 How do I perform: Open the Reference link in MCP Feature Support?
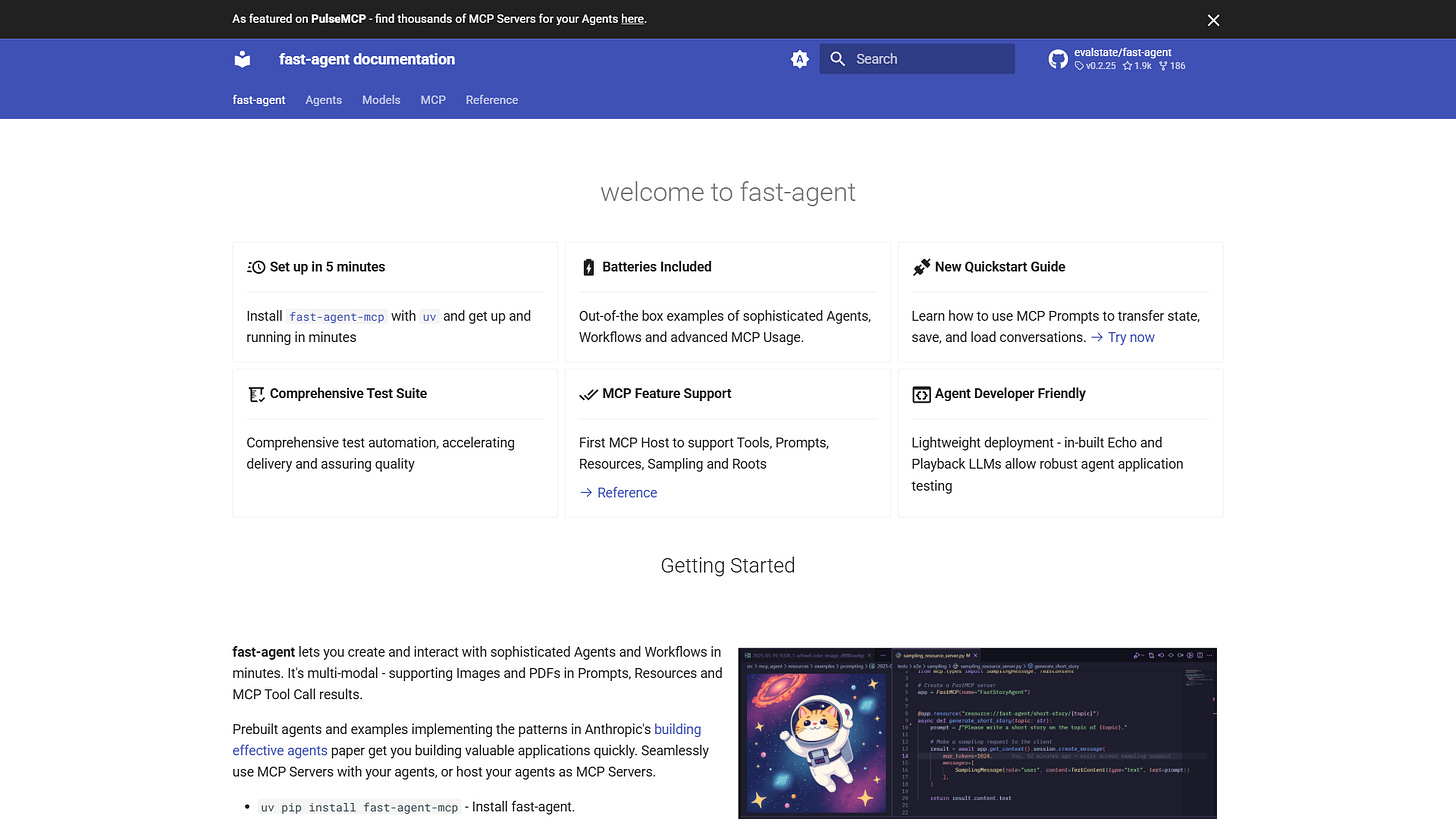coord(618,493)
